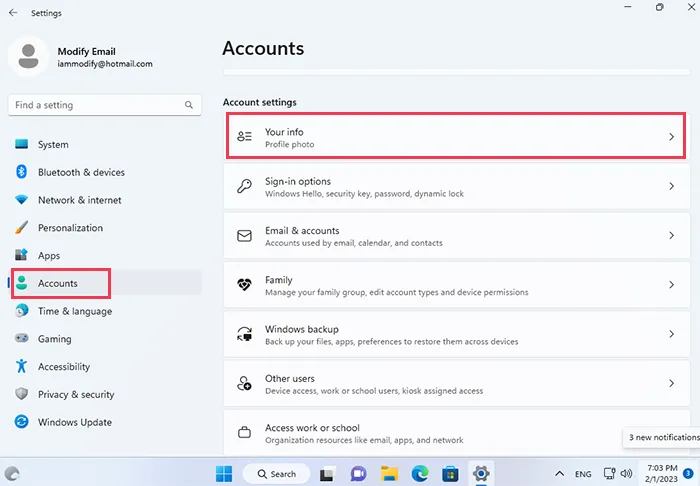Click the Email & accounts envelope icon
The height and width of the screenshot is (486, 700).
click(x=244, y=235)
